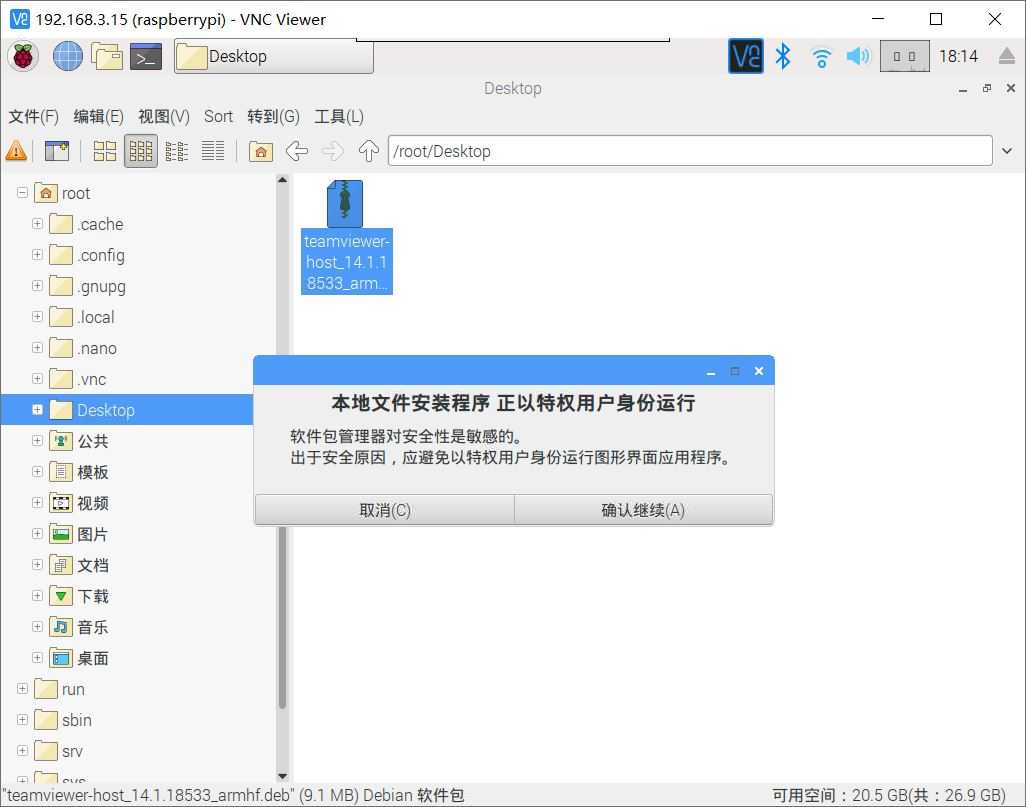
Task: Open the 文件(F) menu
Action: (x=33, y=117)
